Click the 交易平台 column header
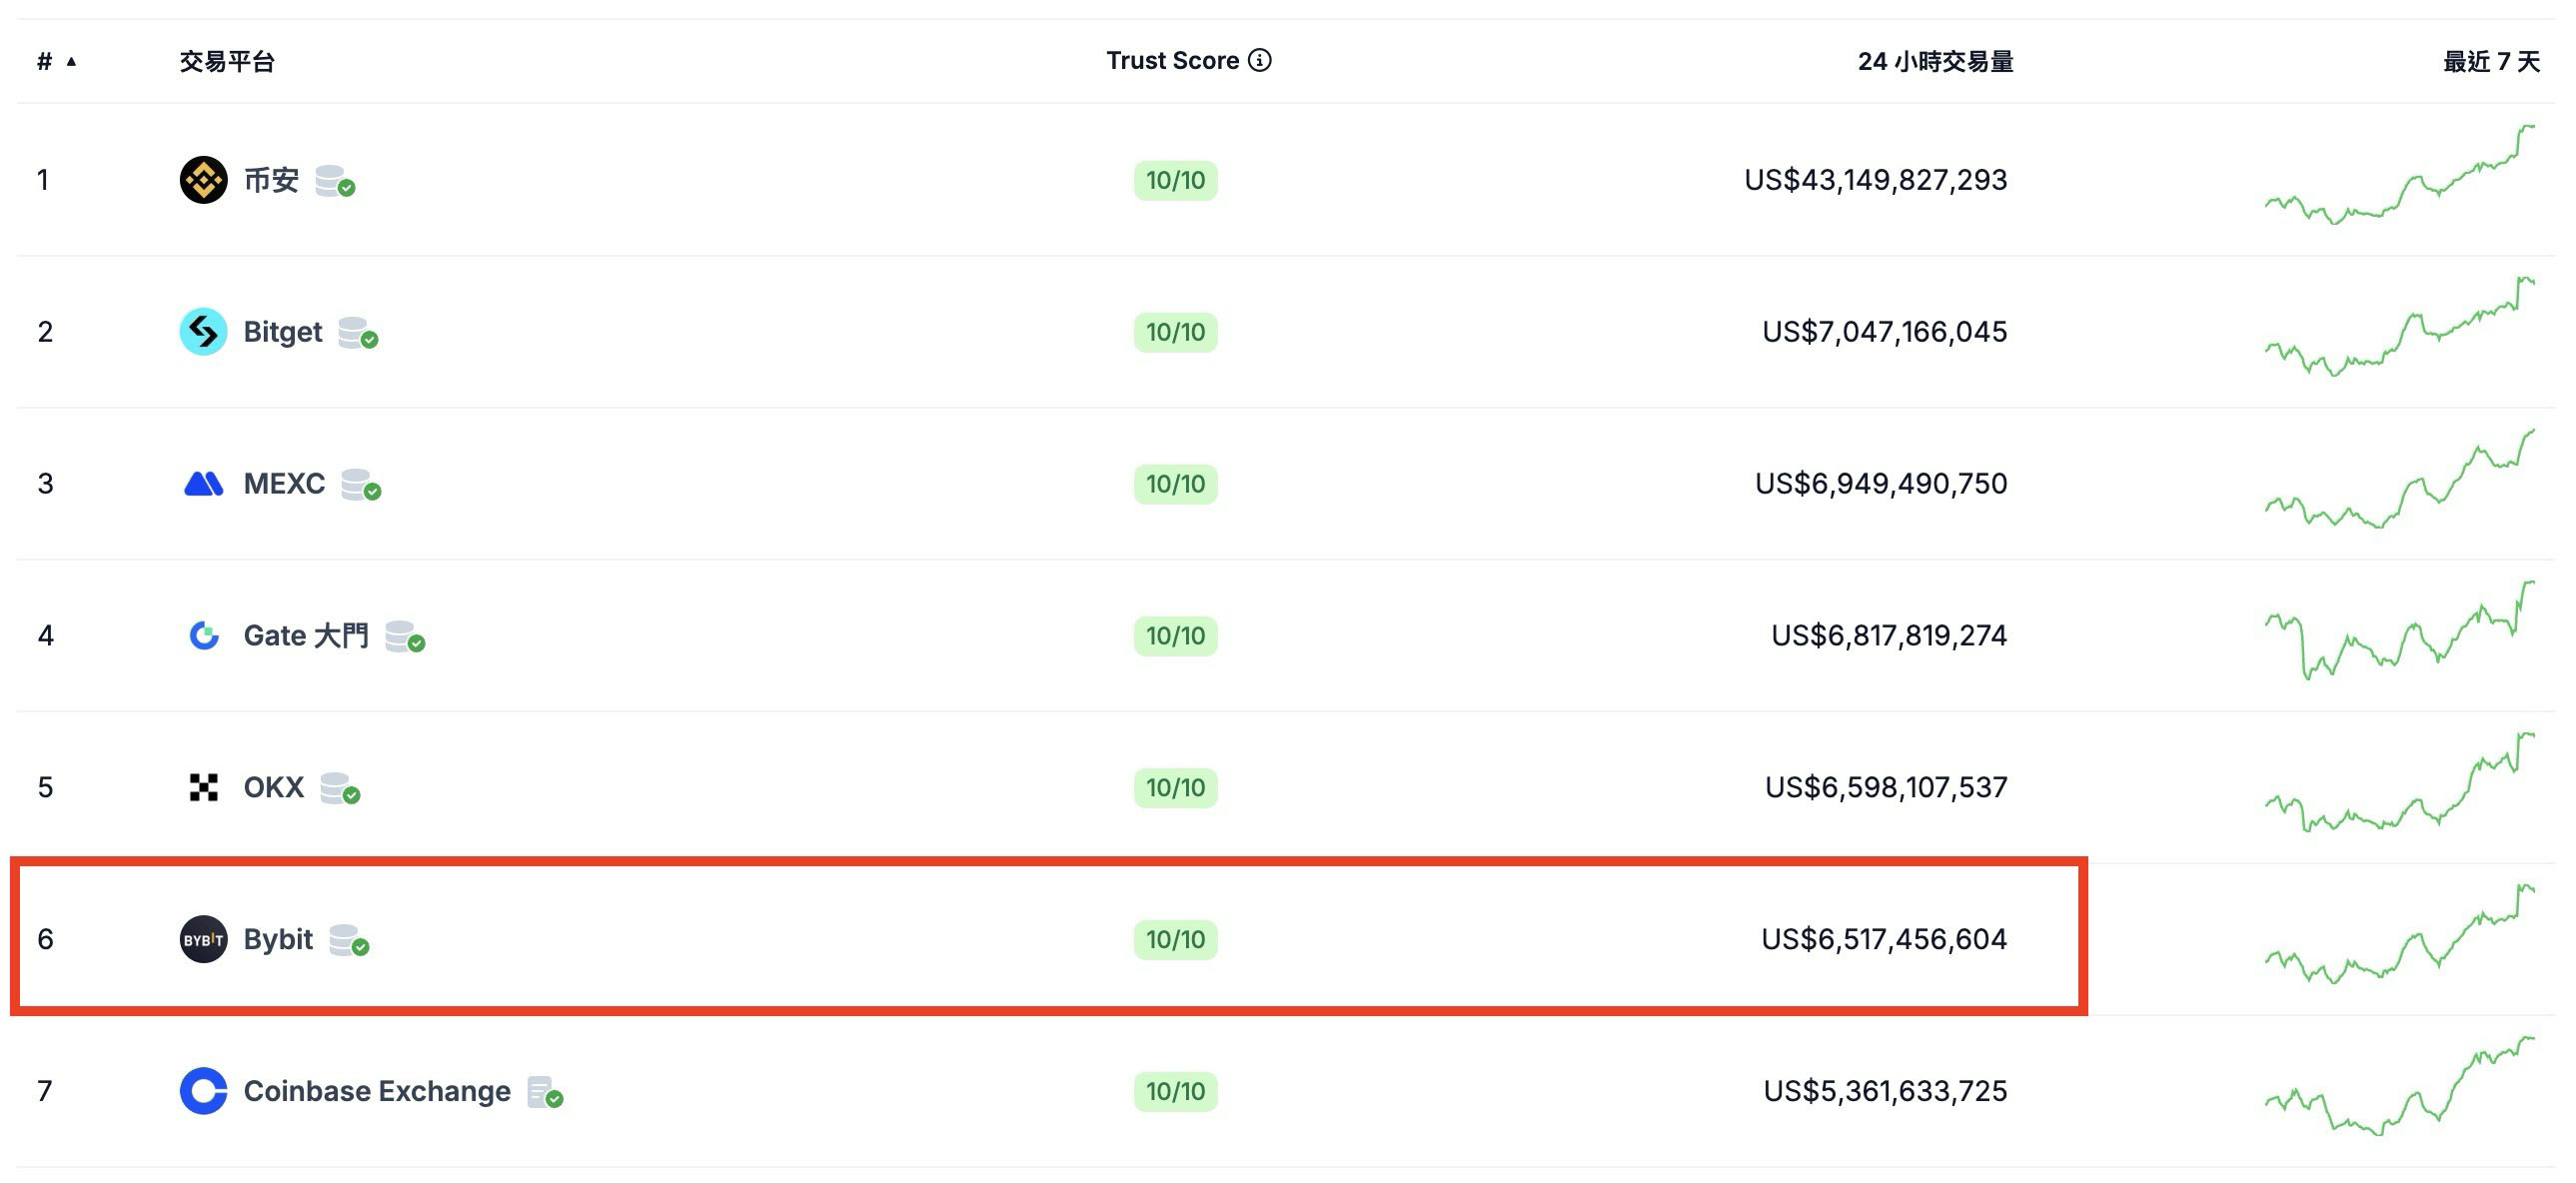Image resolution: width=2576 pixels, height=1183 pixels. pos(227,62)
